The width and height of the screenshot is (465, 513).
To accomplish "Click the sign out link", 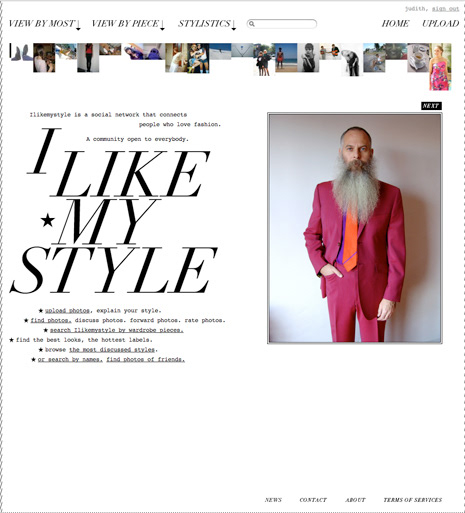I will pos(446,9).
